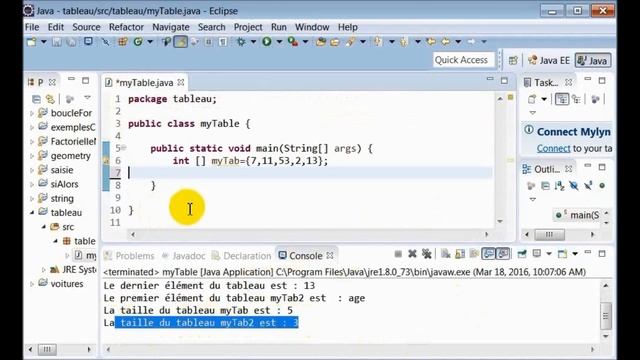Open the Source menu
This screenshot has width=640, height=360.
tap(86, 27)
